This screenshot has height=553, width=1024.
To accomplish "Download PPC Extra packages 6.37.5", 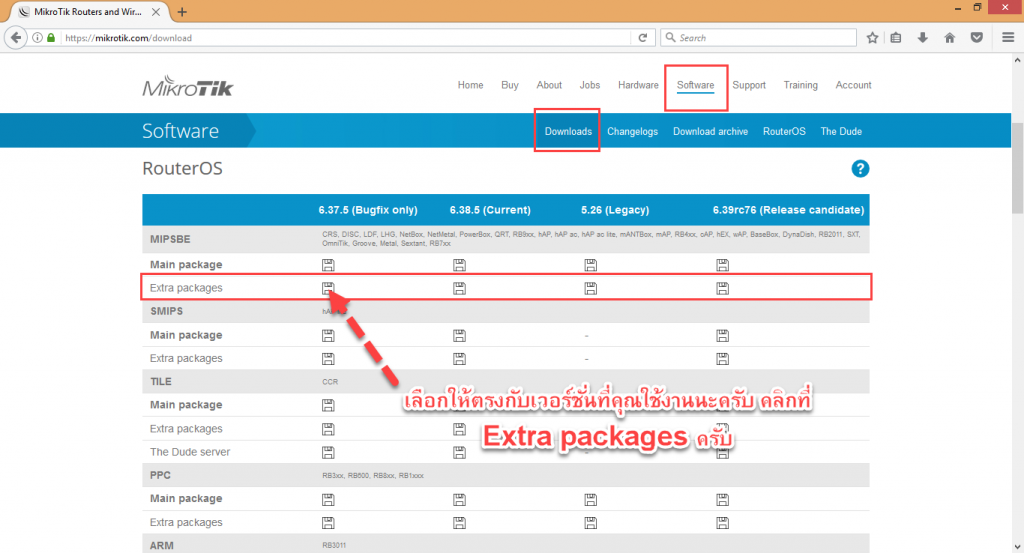I will [328, 523].
